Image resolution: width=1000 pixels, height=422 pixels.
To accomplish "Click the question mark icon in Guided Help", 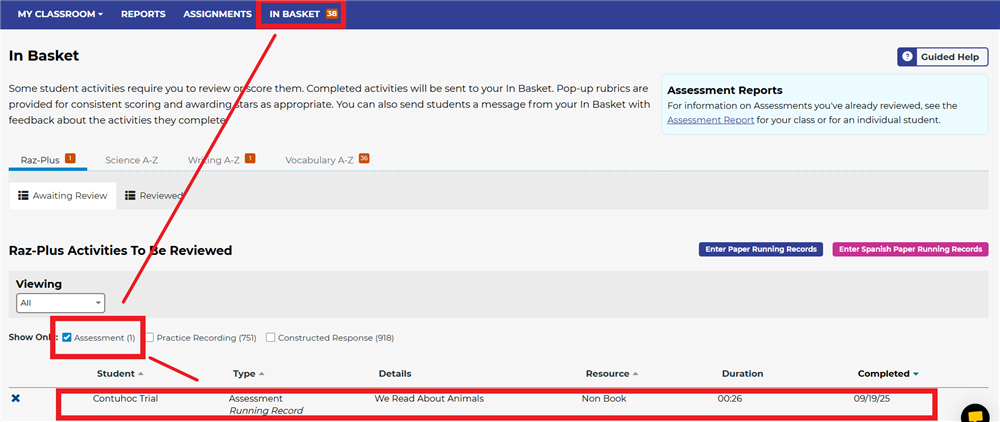I will [908, 57].
